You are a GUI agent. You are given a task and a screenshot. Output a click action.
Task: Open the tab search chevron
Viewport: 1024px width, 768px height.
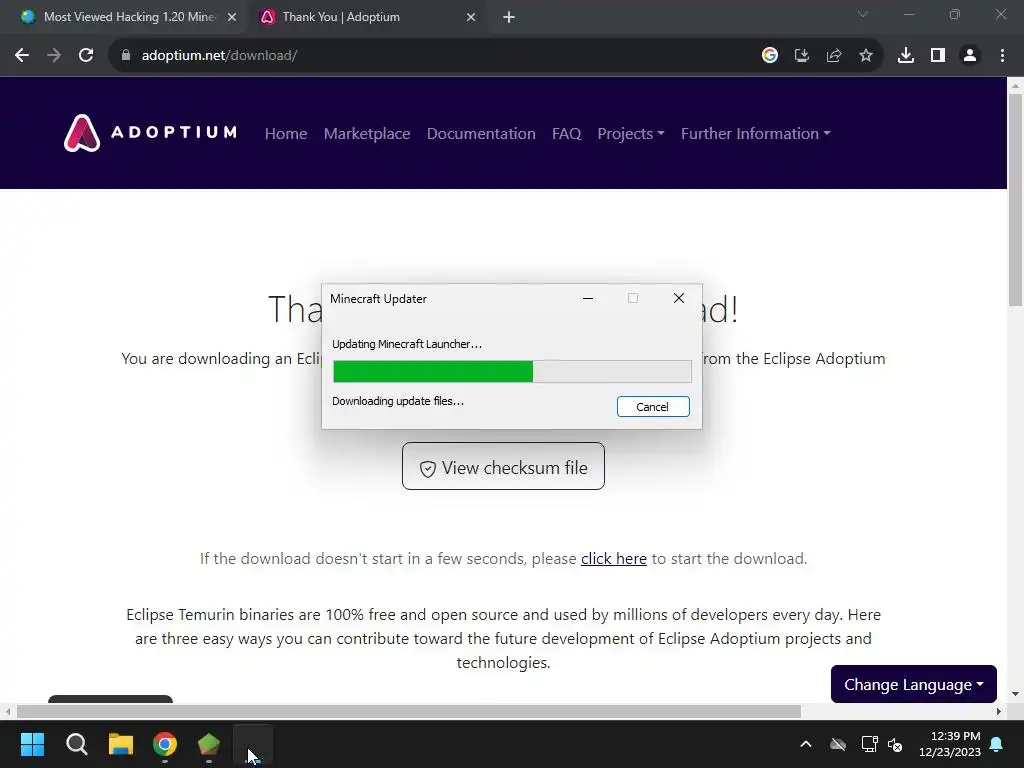tap(863, 14)
